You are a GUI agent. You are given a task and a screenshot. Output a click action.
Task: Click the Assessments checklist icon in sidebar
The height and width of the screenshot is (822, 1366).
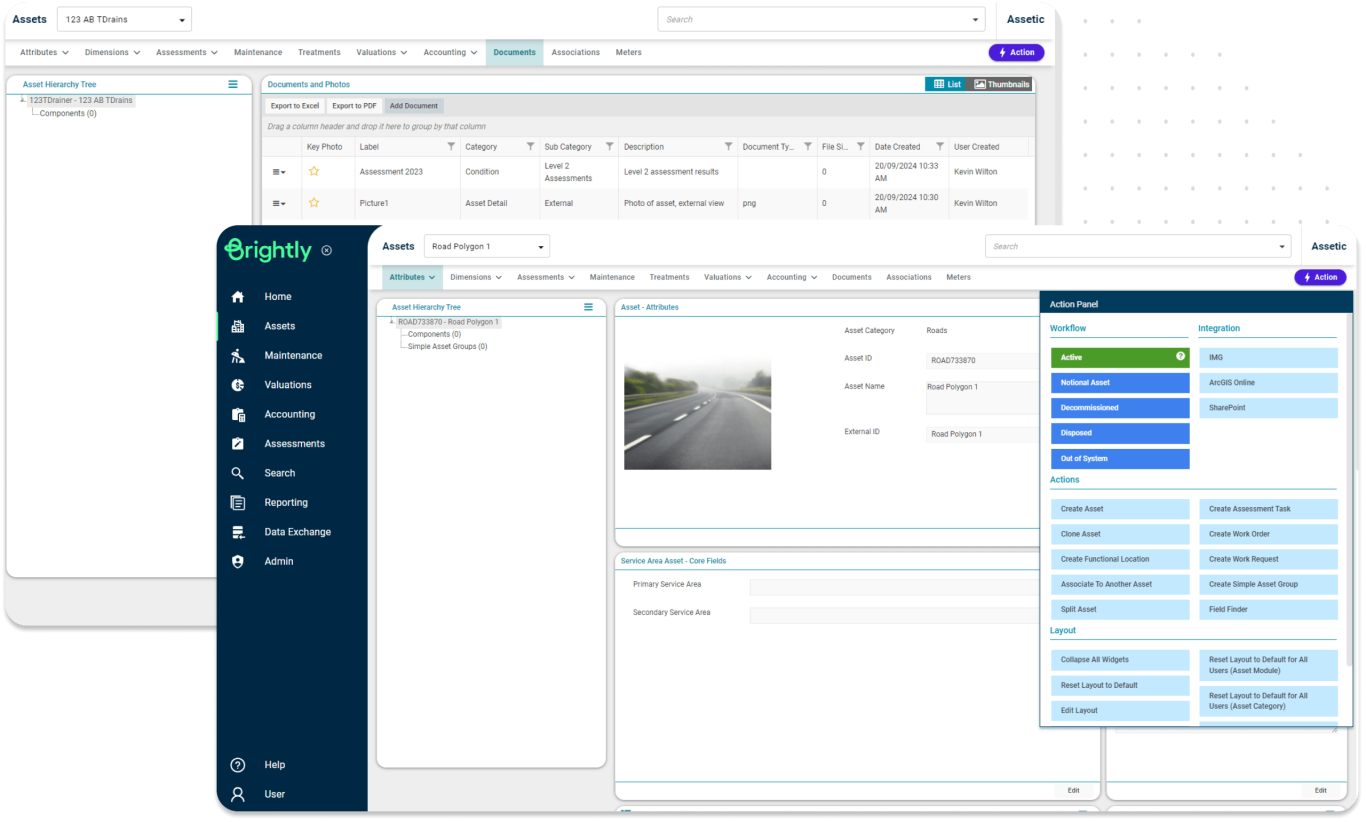click(x=237, y=443)
